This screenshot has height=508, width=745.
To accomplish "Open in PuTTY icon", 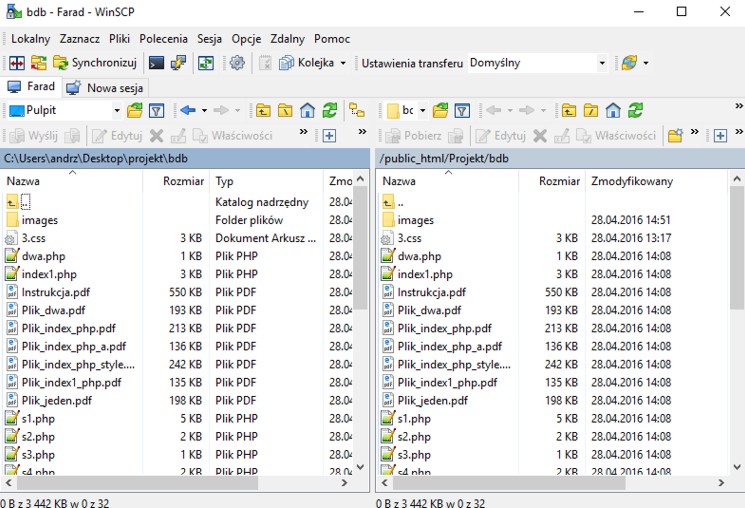I will pos(179,63).
